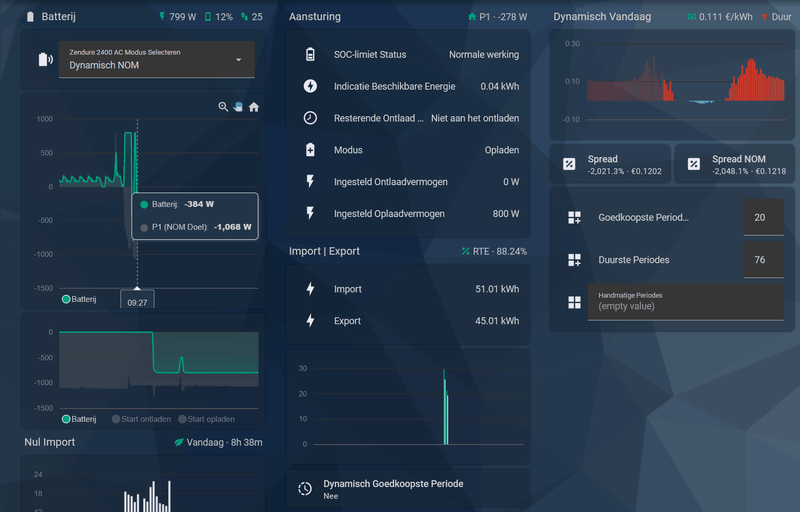Open the 0.04 kWh beschikbare energie value
Viewport: 800px width, 512px height.
tap(499, 86)
